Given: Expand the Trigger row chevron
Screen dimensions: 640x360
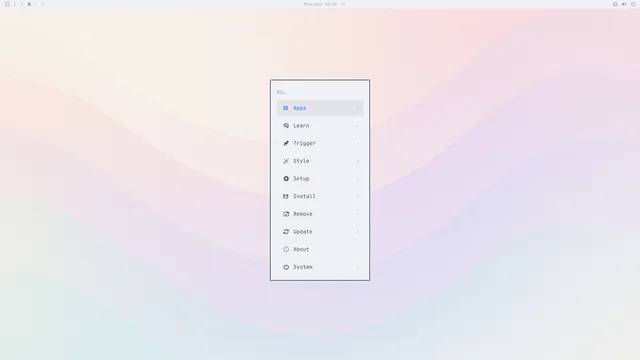Looking at the screenshot, I should point(358,143).
